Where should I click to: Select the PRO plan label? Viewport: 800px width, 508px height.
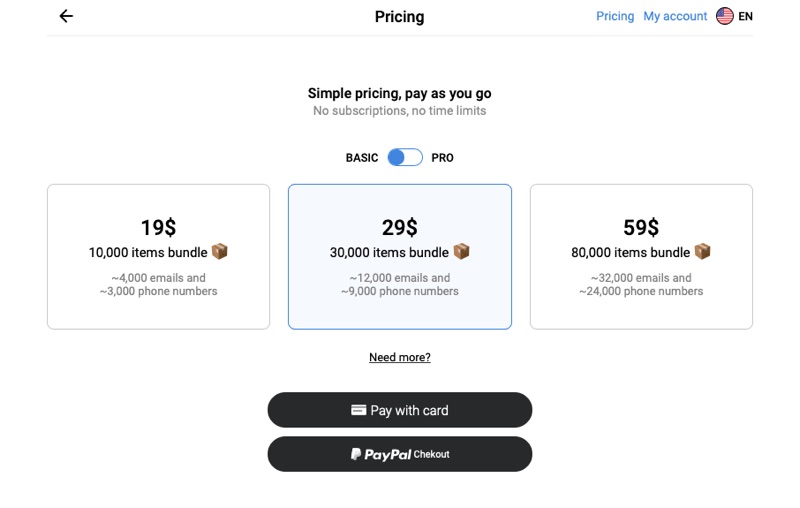pyautogui.click(x=442, y=158)
